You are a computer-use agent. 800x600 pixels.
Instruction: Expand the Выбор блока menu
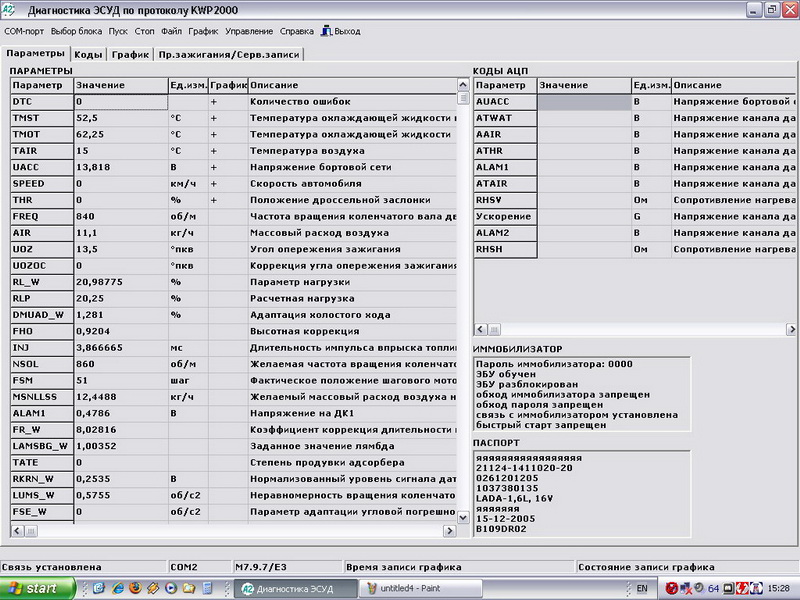point(76,31)
